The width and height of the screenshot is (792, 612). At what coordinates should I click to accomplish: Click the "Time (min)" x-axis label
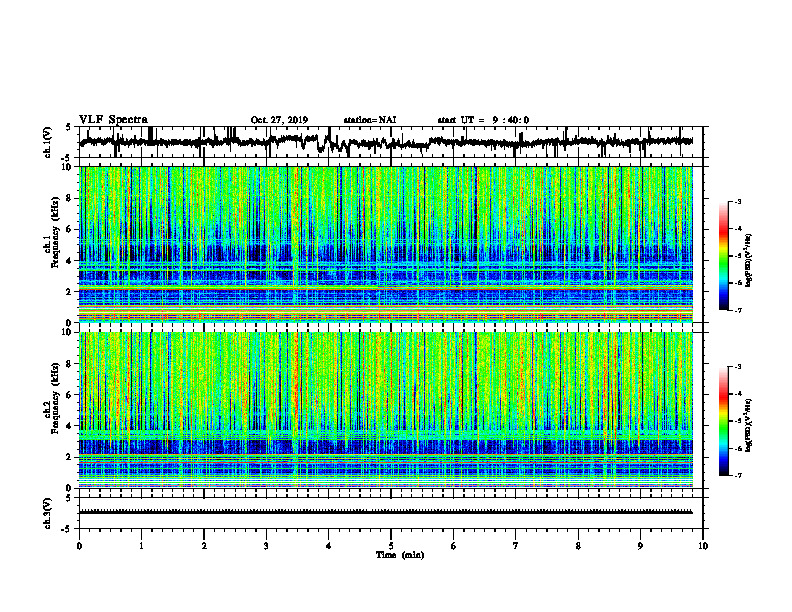400,555
